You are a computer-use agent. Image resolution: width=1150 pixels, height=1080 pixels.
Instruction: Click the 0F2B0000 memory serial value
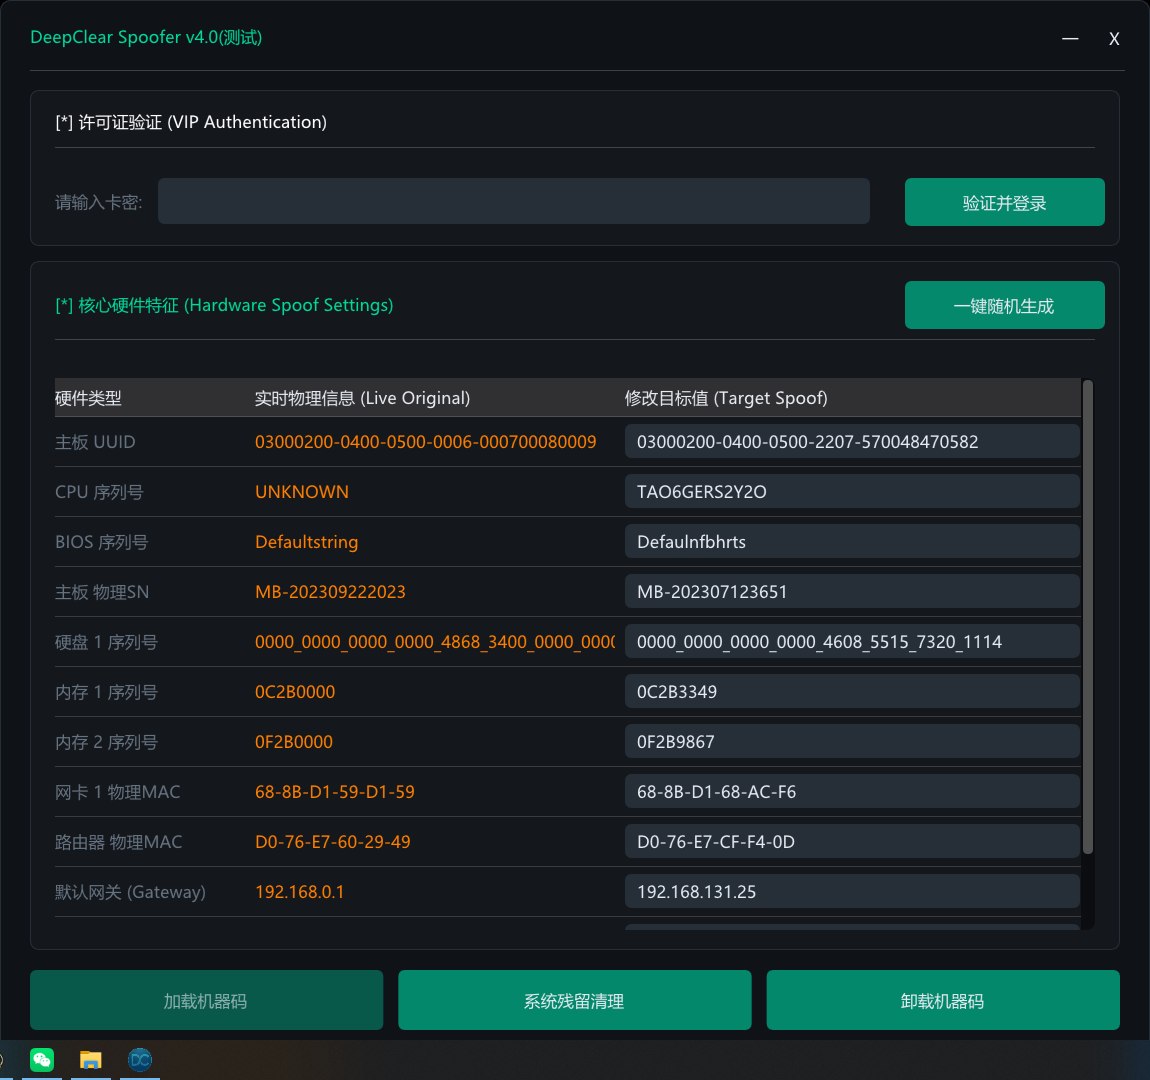click(293, 741)
